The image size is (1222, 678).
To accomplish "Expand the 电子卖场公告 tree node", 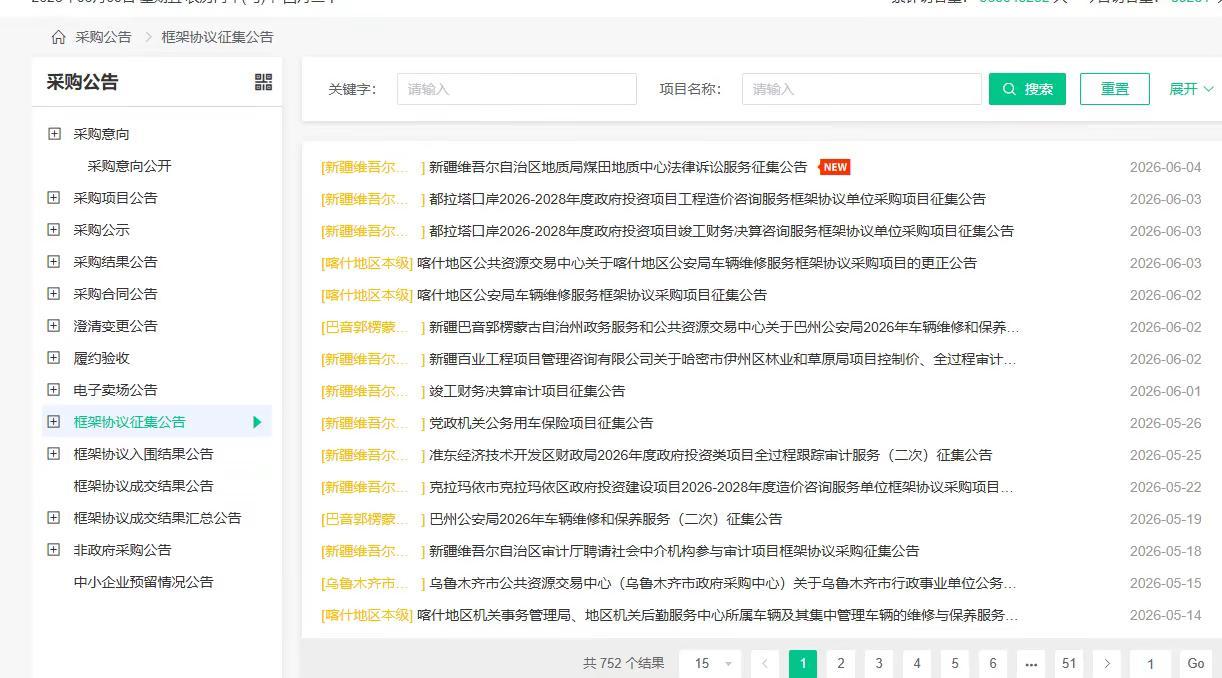I will (x=54, y=390).
